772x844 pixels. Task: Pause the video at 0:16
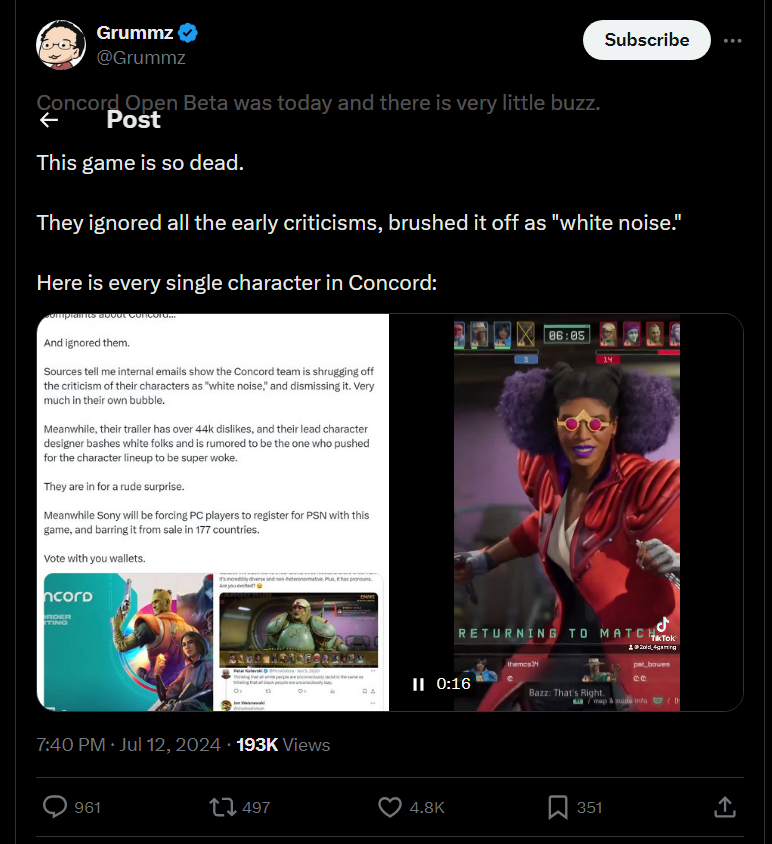[x=418, y=684]
